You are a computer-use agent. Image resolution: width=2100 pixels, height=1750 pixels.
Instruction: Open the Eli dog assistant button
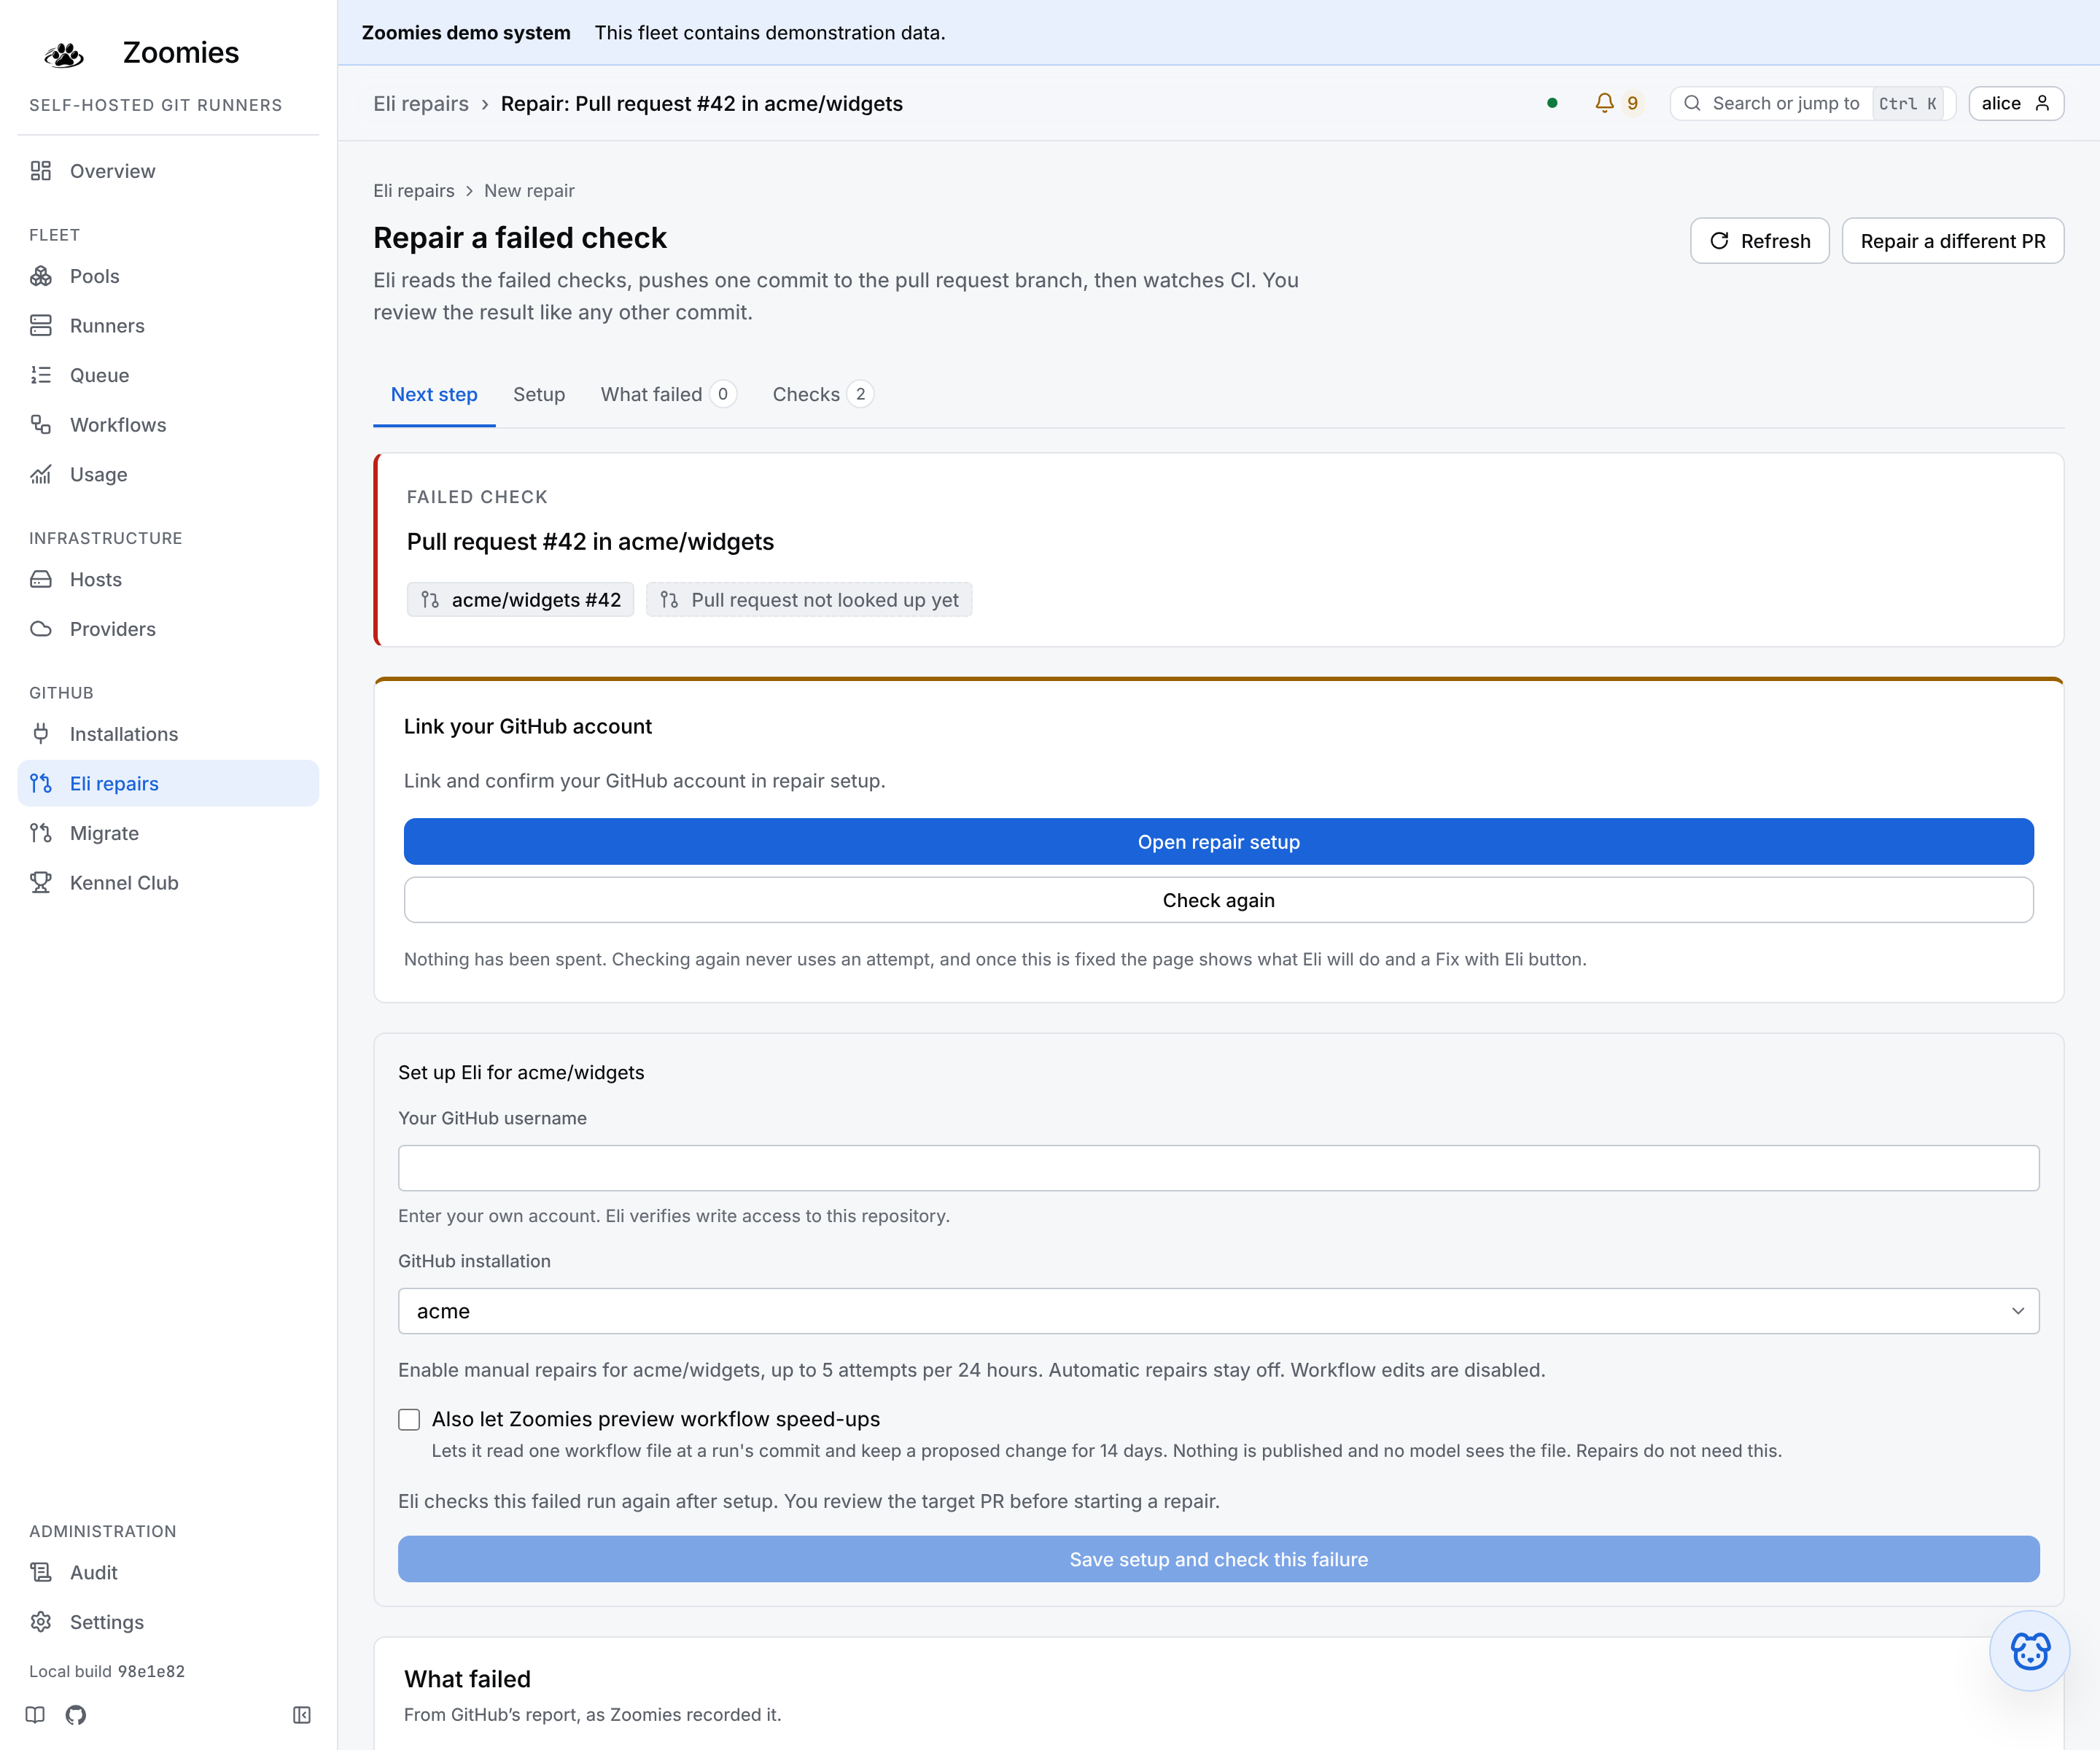[x=2030, y=1650]
